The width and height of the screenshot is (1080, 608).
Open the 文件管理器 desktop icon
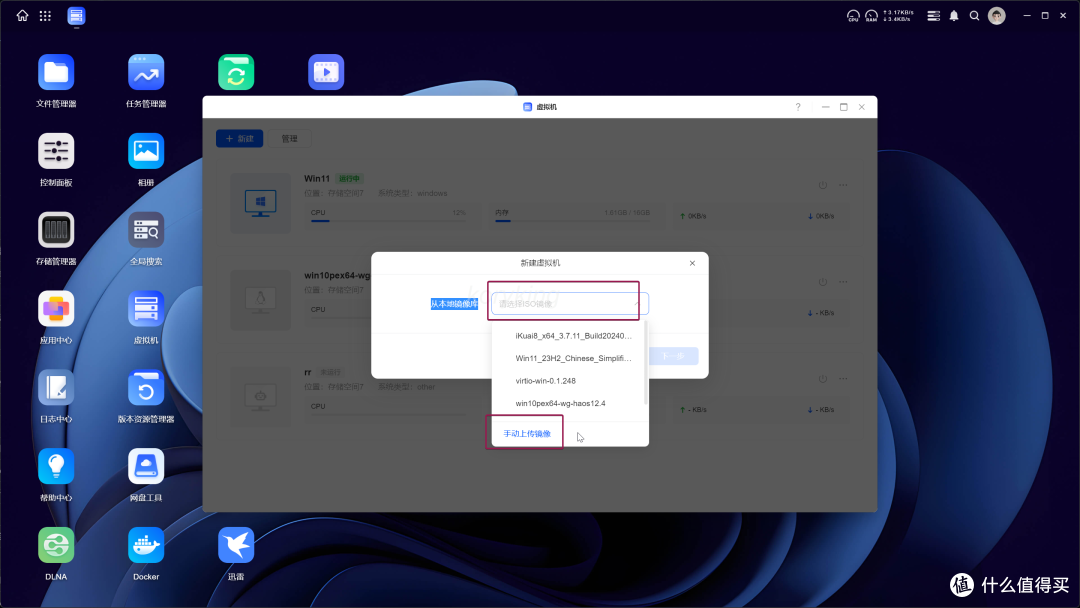click(56, 72)
